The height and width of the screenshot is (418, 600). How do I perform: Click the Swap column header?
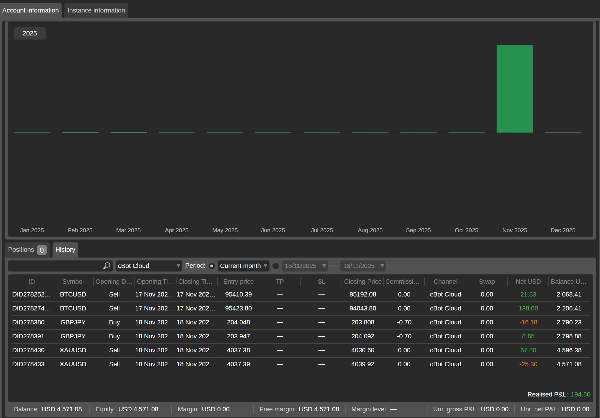pos(486,282)
